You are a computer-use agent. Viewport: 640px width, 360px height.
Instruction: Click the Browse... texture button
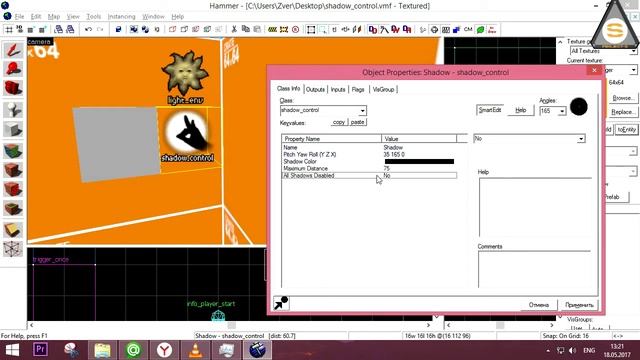[623, 98]
